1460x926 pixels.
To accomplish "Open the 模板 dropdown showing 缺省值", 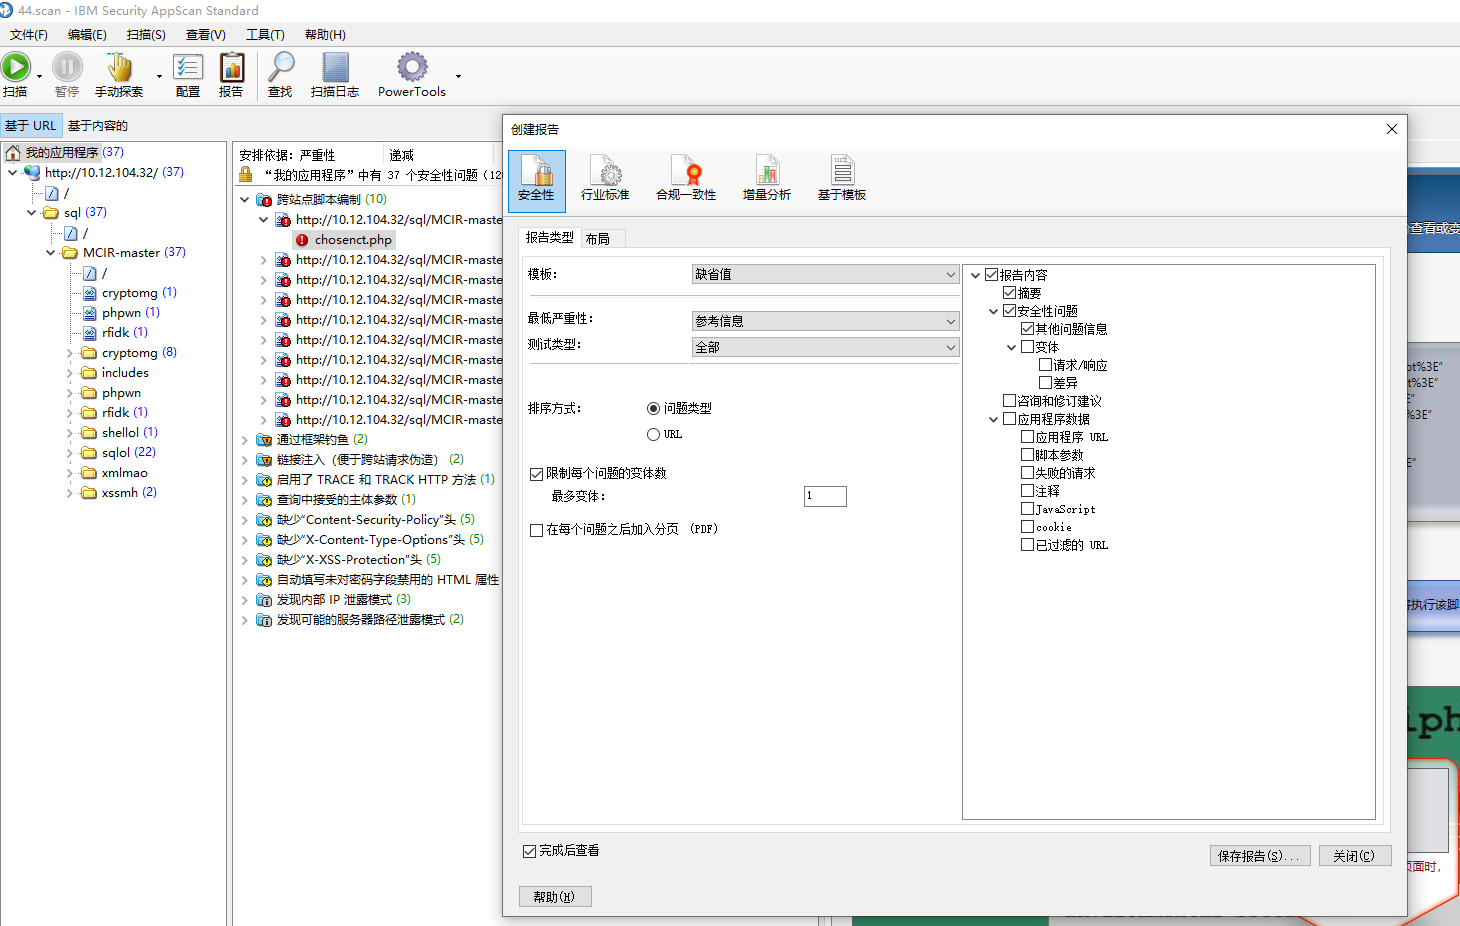I will coord(824,273).
